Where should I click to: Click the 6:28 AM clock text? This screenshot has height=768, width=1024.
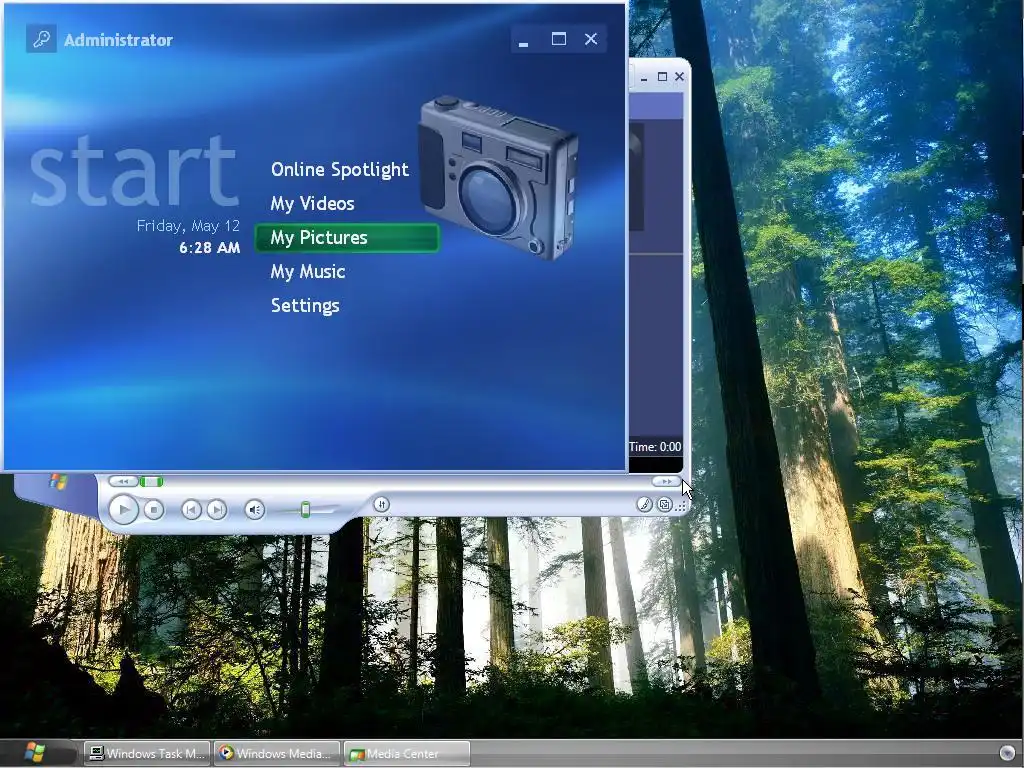(210, 248)
